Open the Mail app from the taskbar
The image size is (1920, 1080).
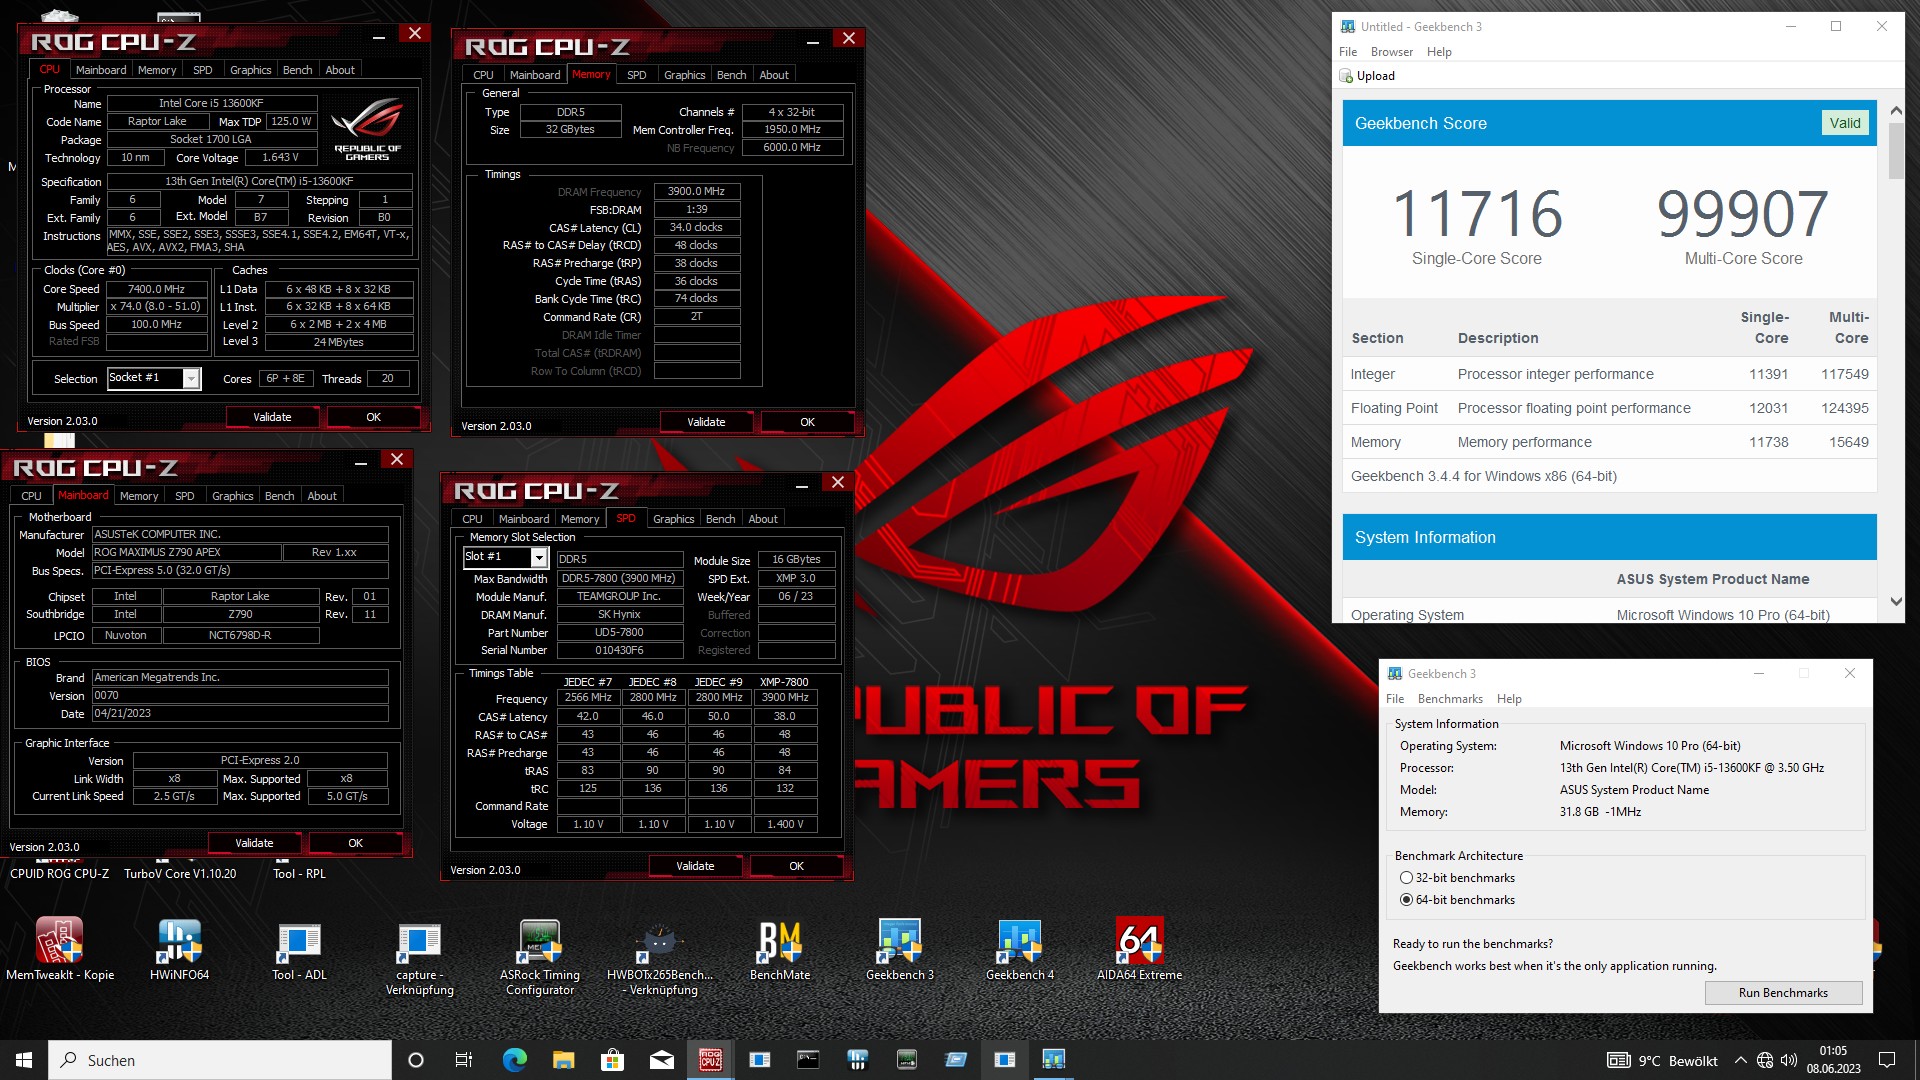(661, 1060)
